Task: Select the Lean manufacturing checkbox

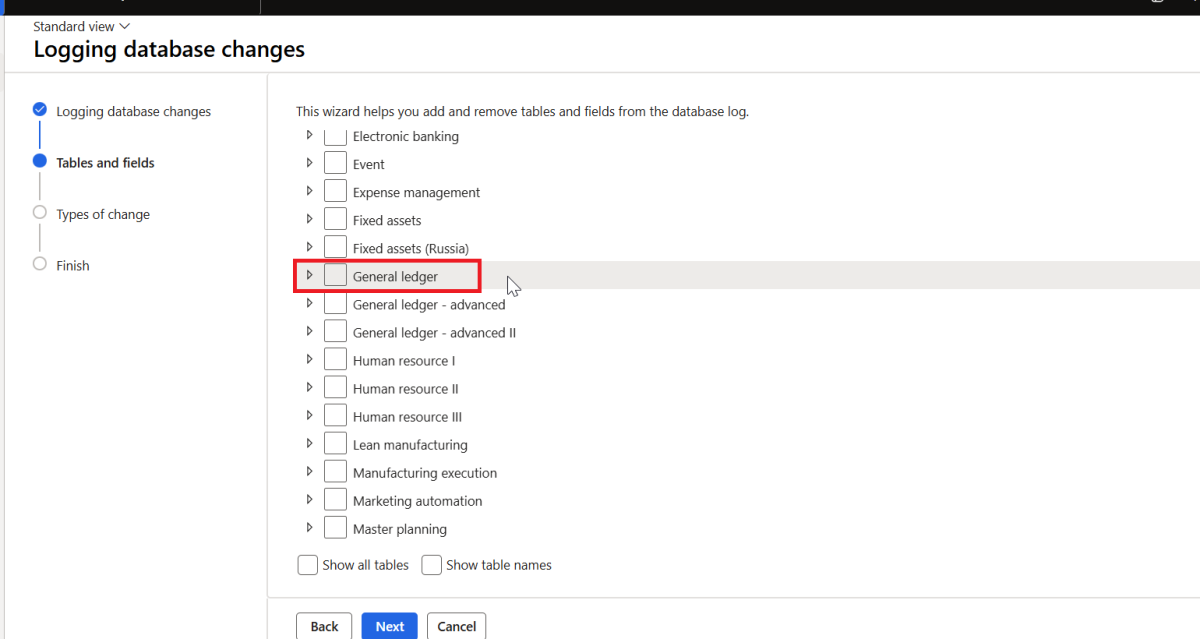Action: 335,444
